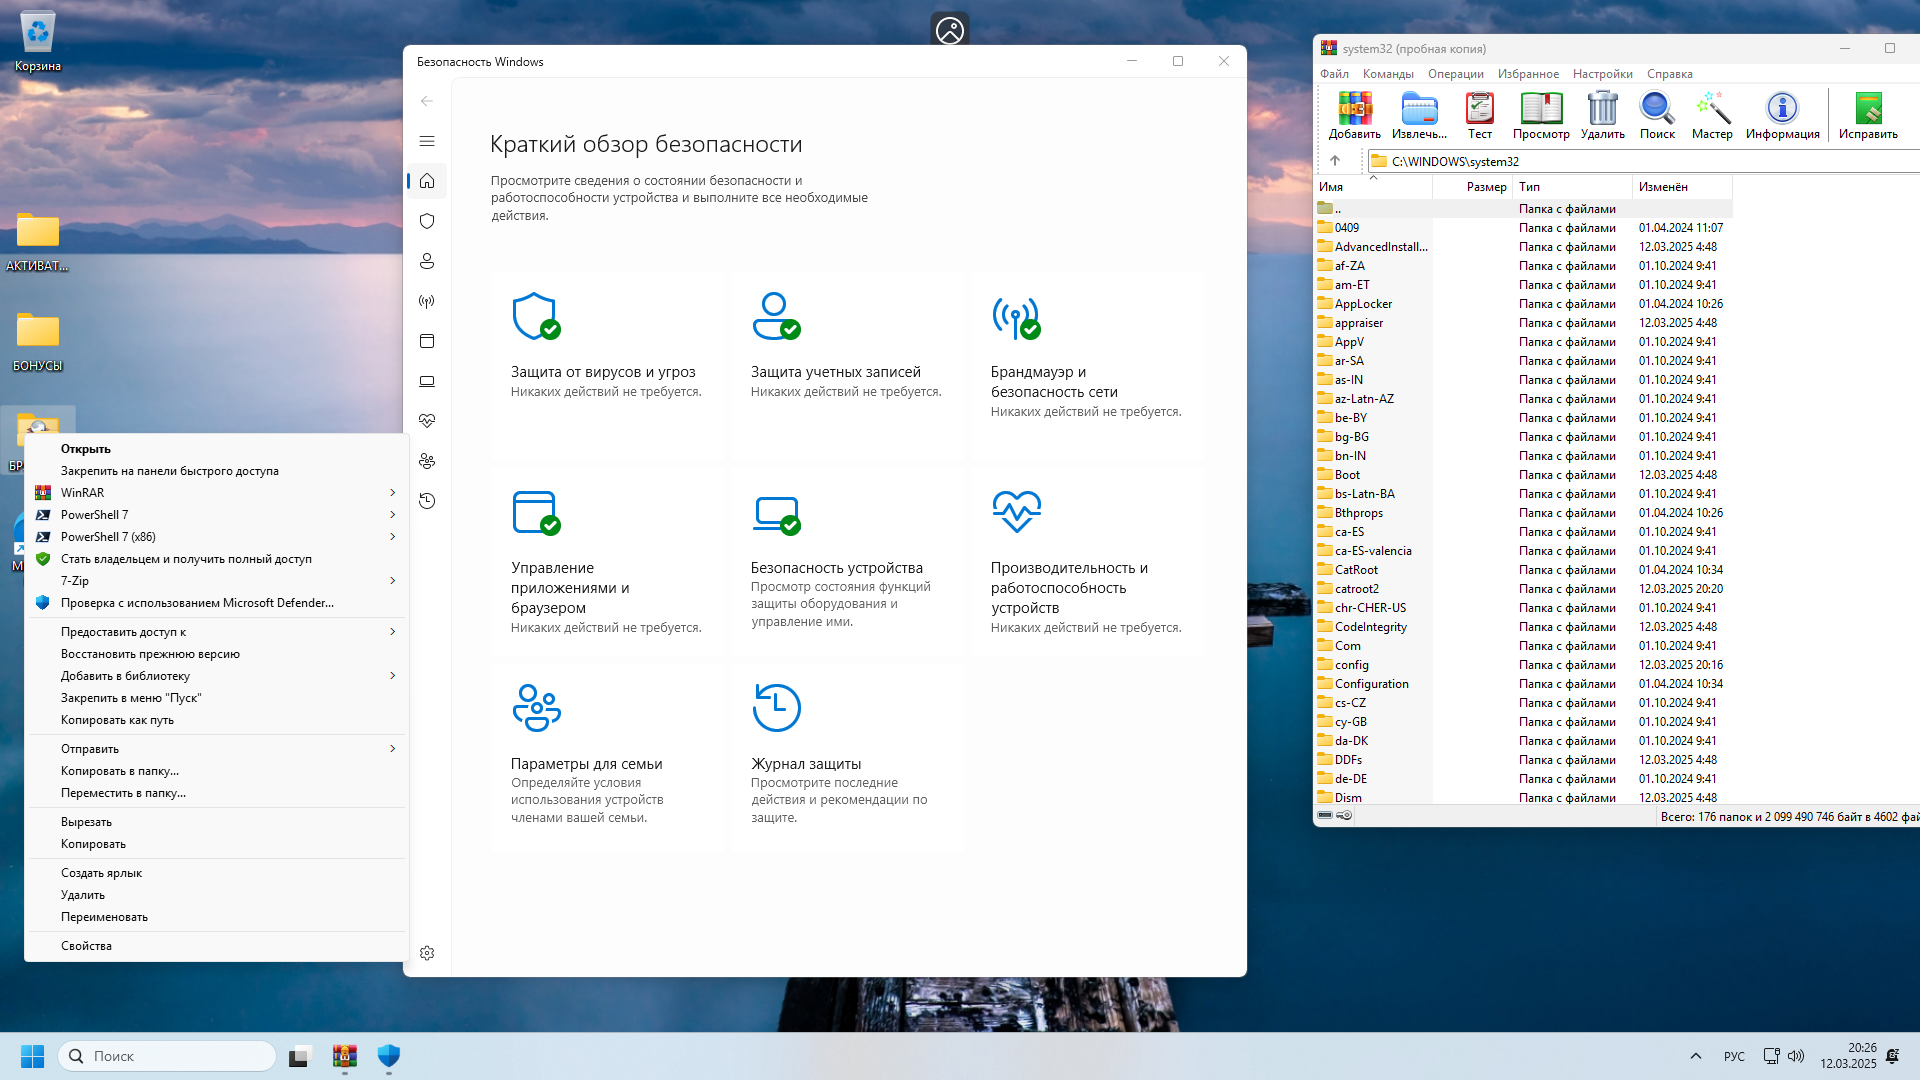Open Firewall and network sidebar icon
The height and width of the screenshot is (1080, 1920).
[427, 301]
